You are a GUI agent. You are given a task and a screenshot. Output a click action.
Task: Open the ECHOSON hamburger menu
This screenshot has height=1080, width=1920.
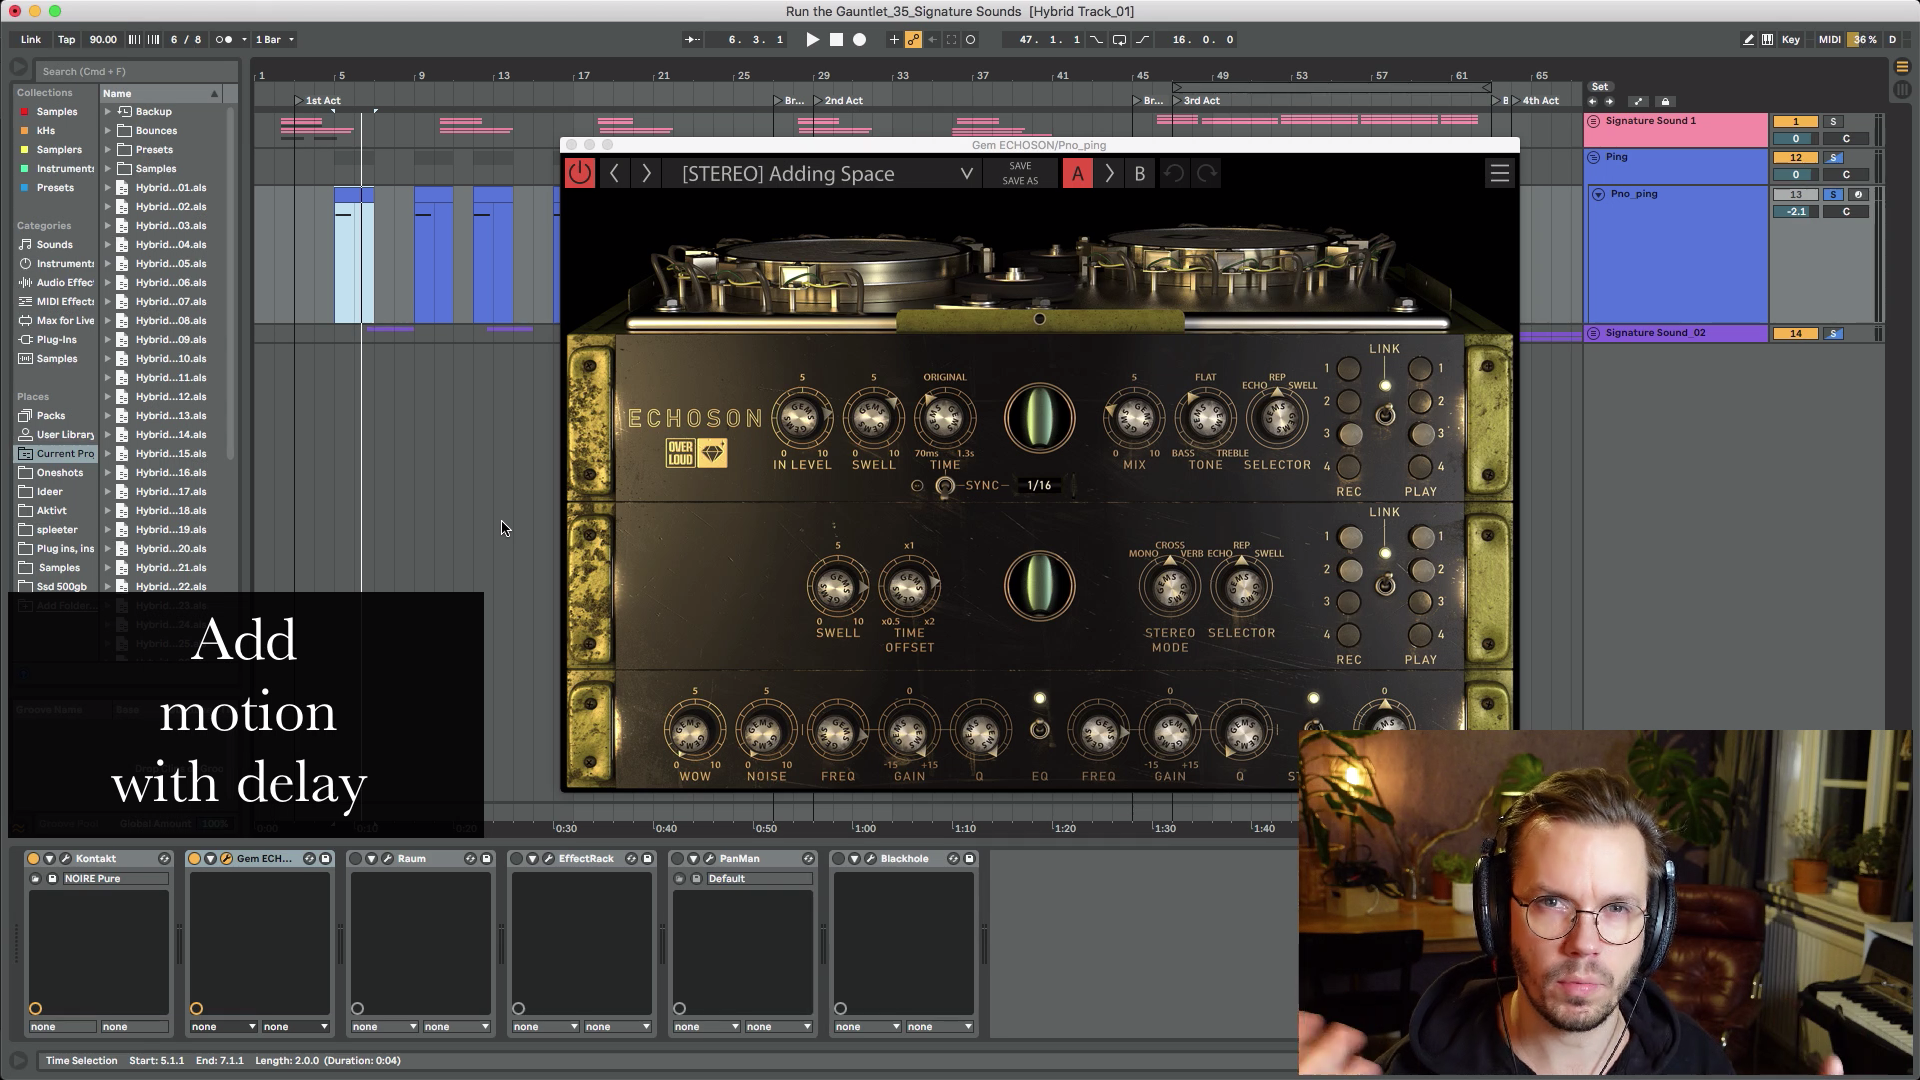click(x=1499, y=173)
